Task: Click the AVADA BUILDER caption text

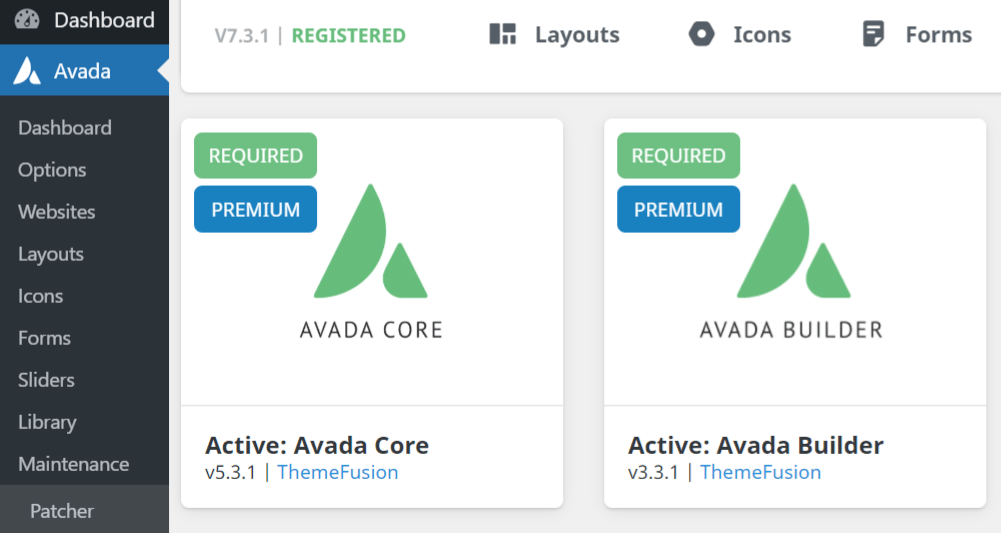Action: tap(792, 330)
